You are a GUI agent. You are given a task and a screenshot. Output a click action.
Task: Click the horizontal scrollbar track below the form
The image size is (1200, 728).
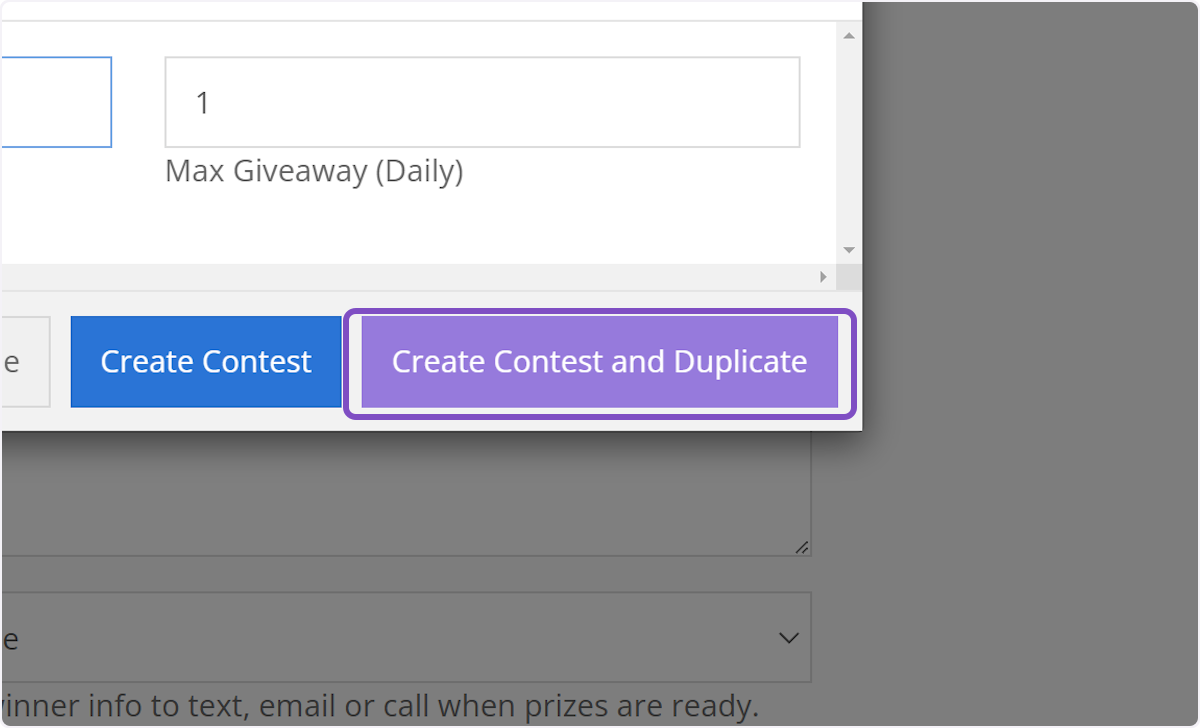point(400,277)
